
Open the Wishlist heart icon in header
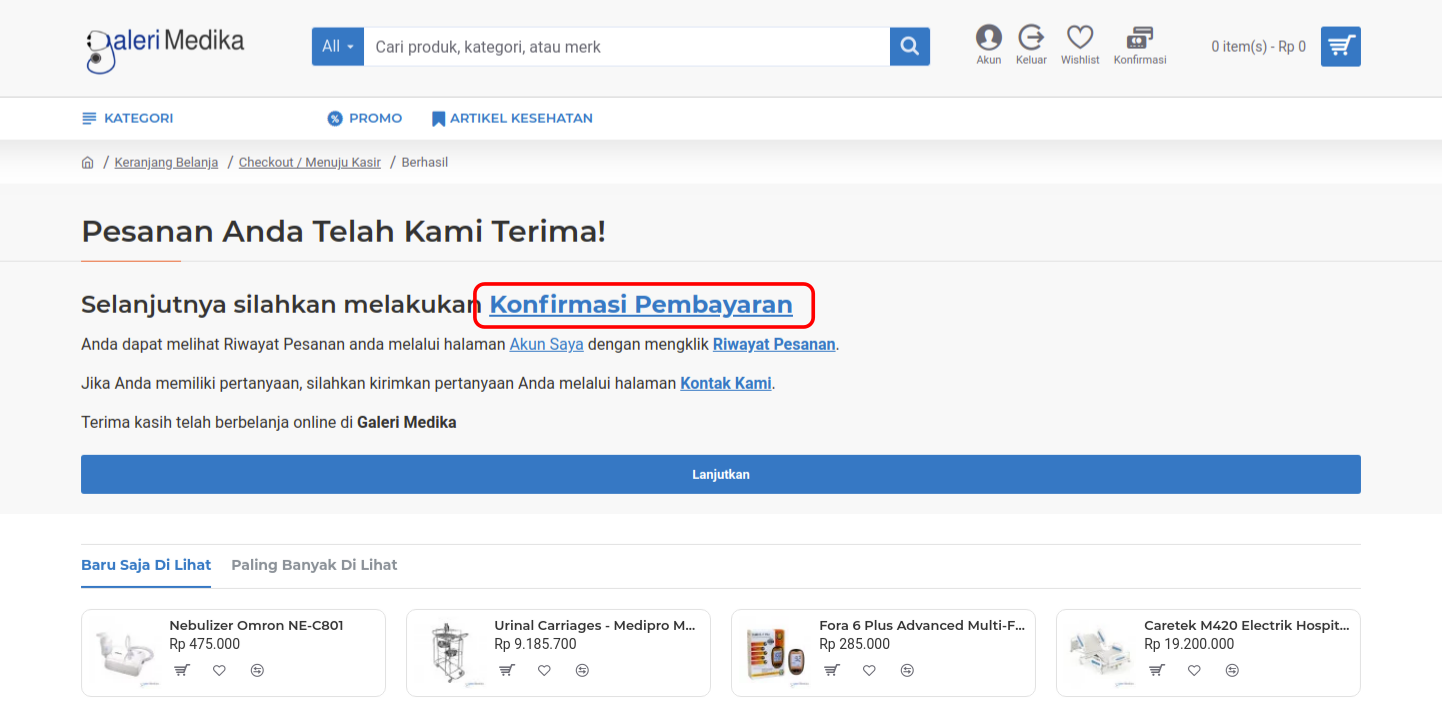coord(1080,40)
